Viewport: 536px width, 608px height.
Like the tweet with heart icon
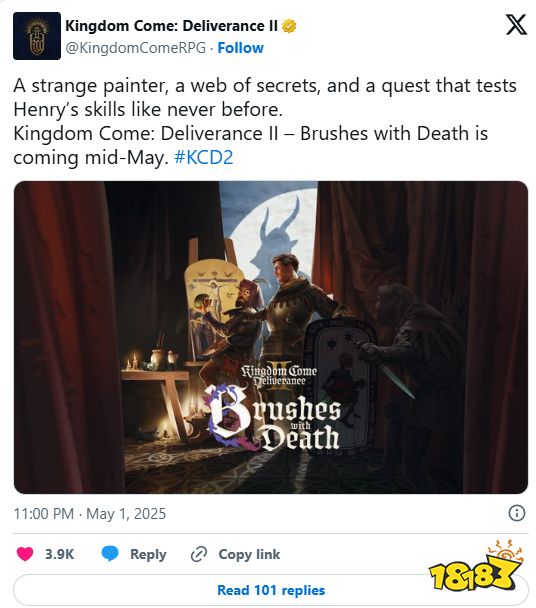25,554
